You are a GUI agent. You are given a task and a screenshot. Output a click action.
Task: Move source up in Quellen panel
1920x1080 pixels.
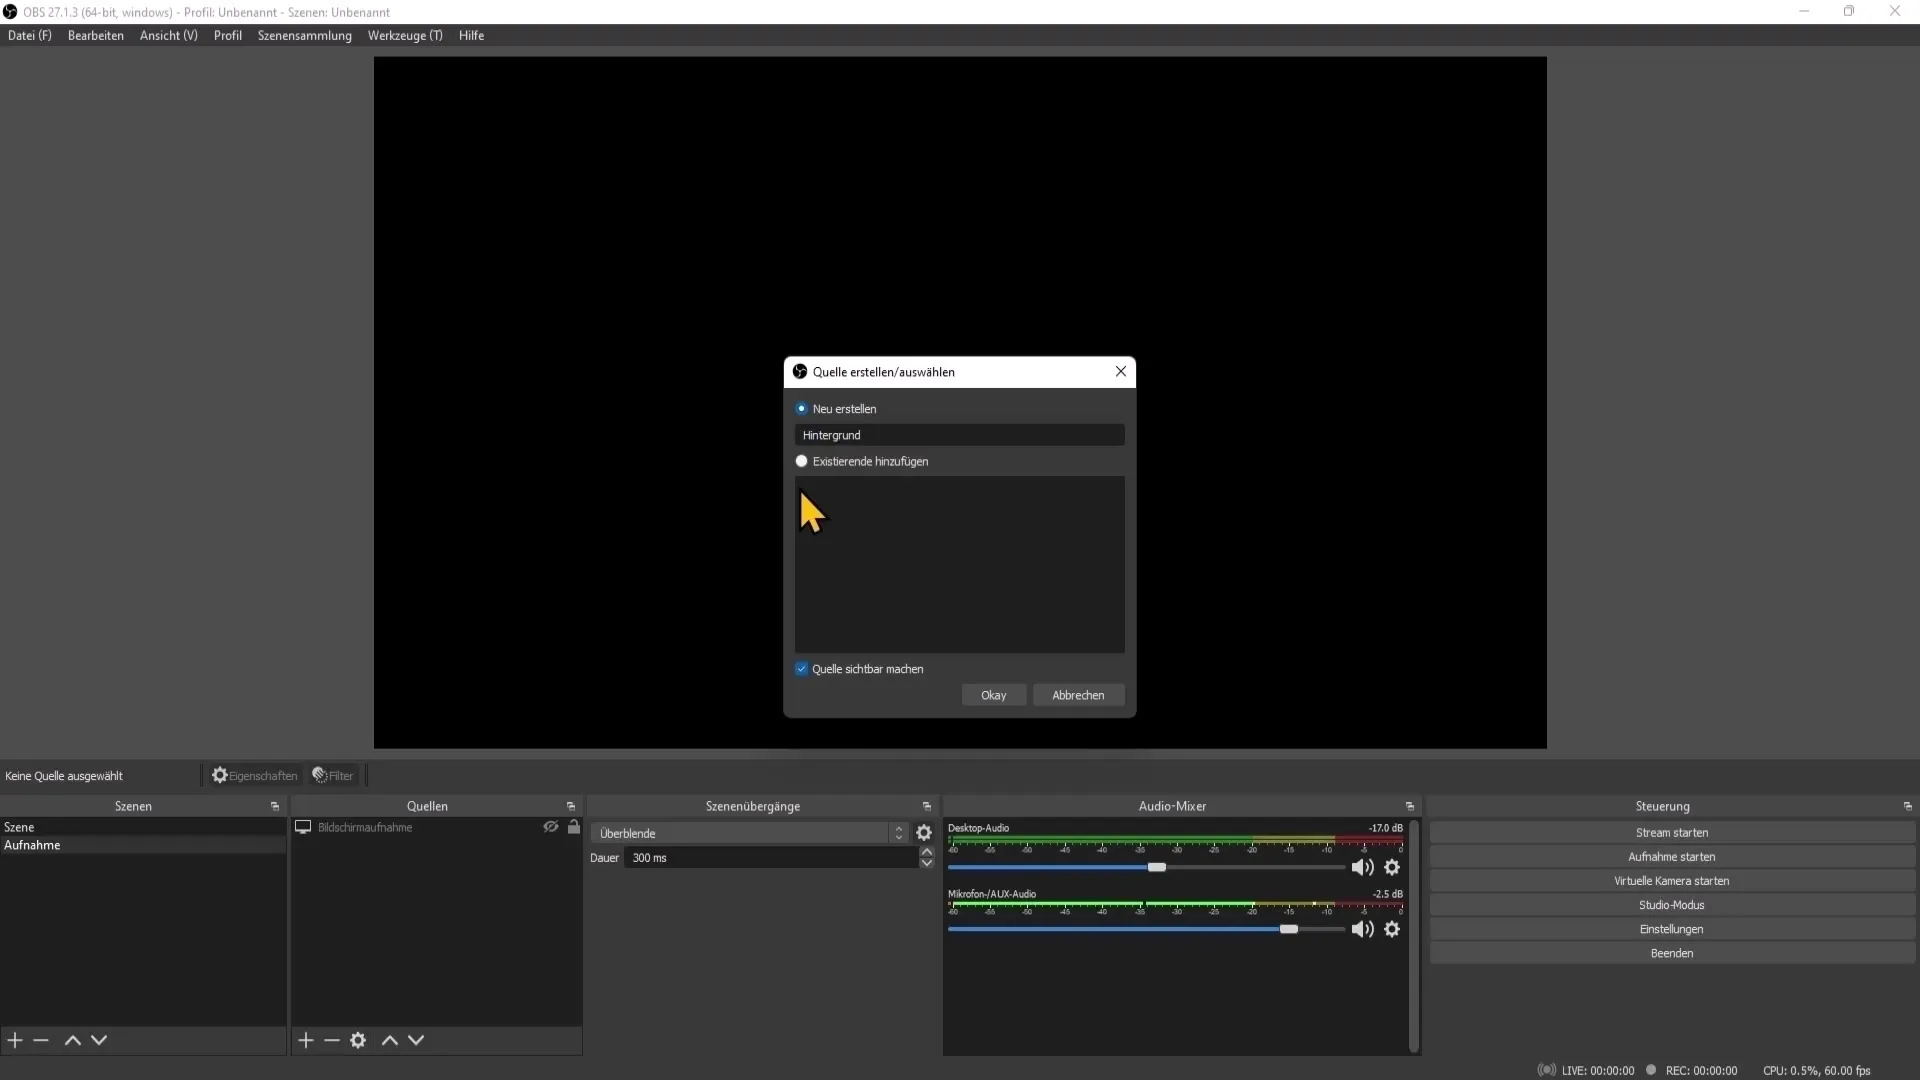pos(390,1040)
